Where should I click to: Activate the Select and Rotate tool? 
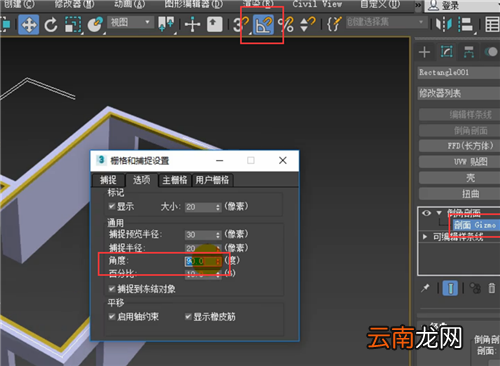[x=51, y=25]
